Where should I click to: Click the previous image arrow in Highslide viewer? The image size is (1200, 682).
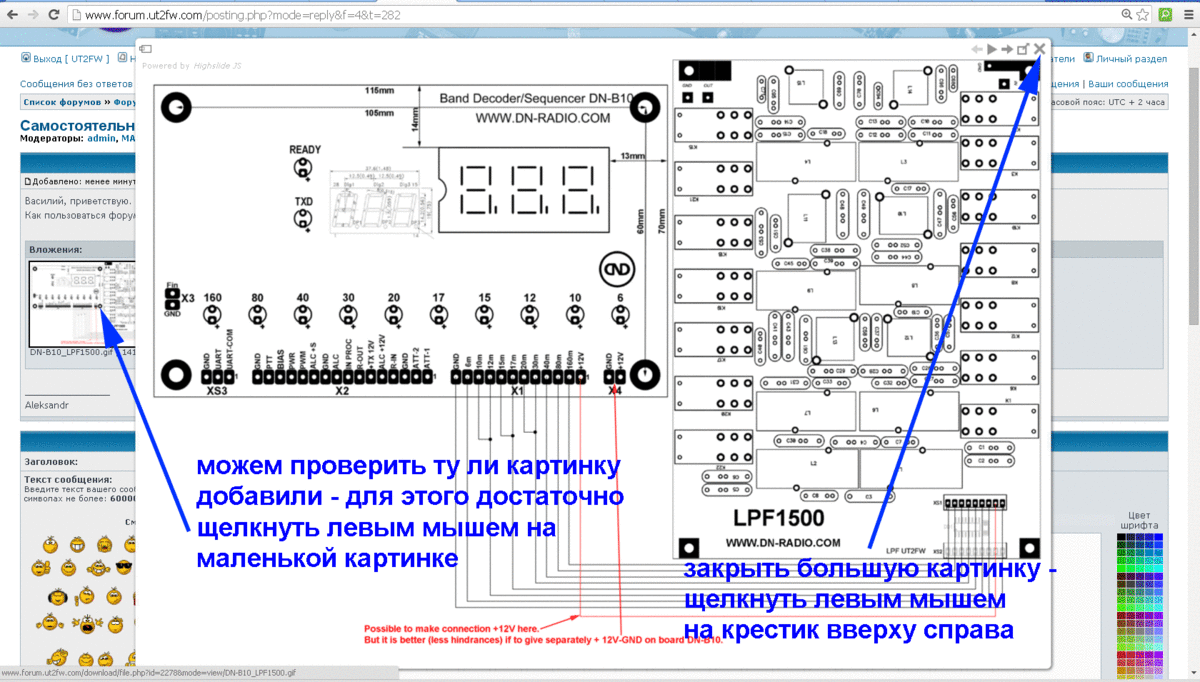tap(976, 49)
